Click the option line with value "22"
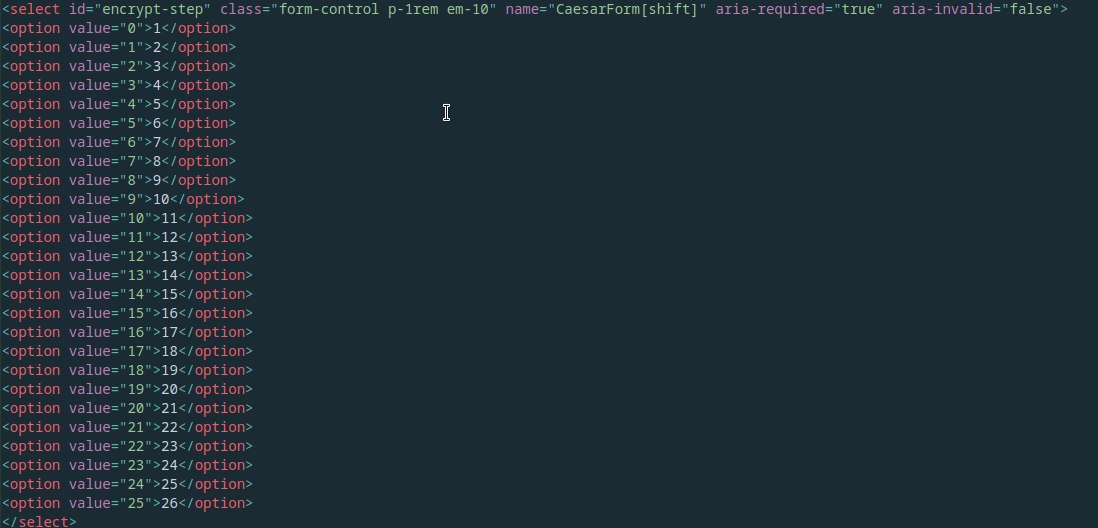Image resolution: width=1098 pixels, height=528 pixels. (127, 446)
